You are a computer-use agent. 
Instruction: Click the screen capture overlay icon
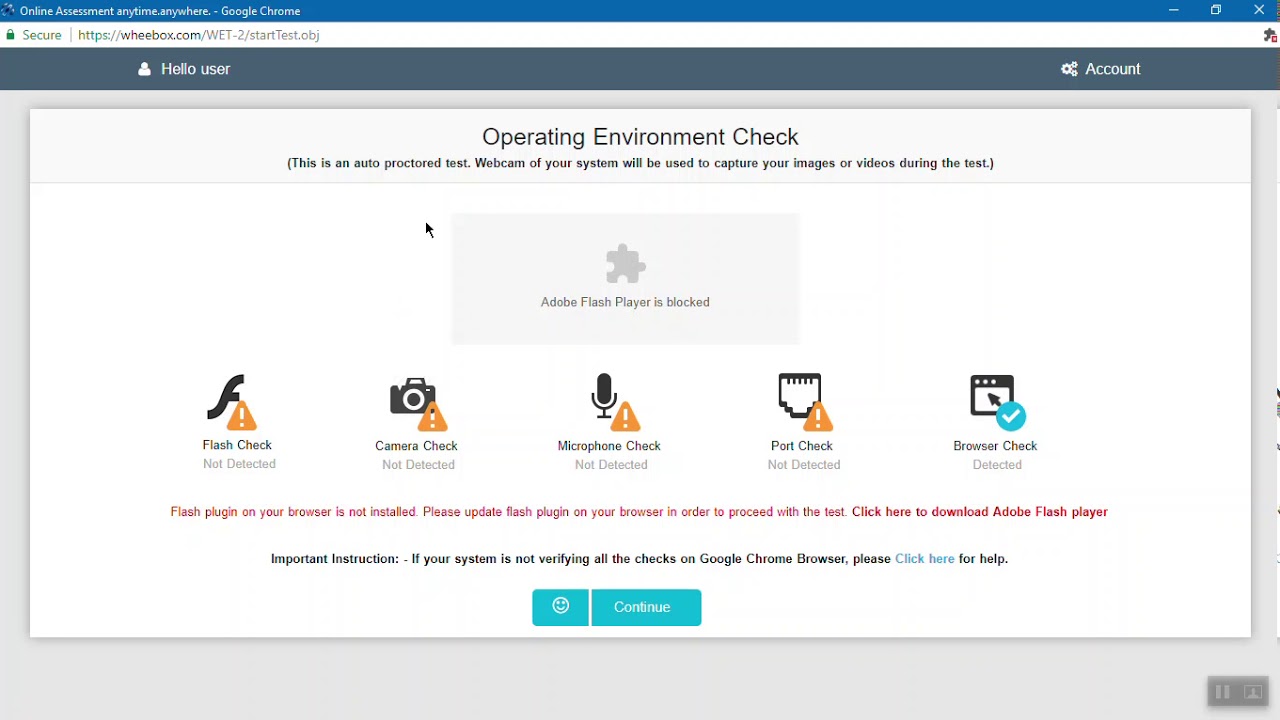(1253, 692)
